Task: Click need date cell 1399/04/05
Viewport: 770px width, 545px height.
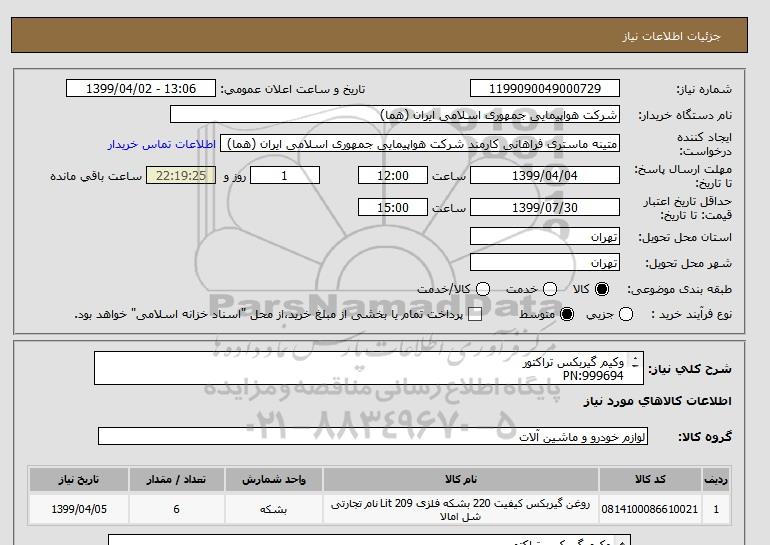Action: pyautogui.click(x=79, y=509)
